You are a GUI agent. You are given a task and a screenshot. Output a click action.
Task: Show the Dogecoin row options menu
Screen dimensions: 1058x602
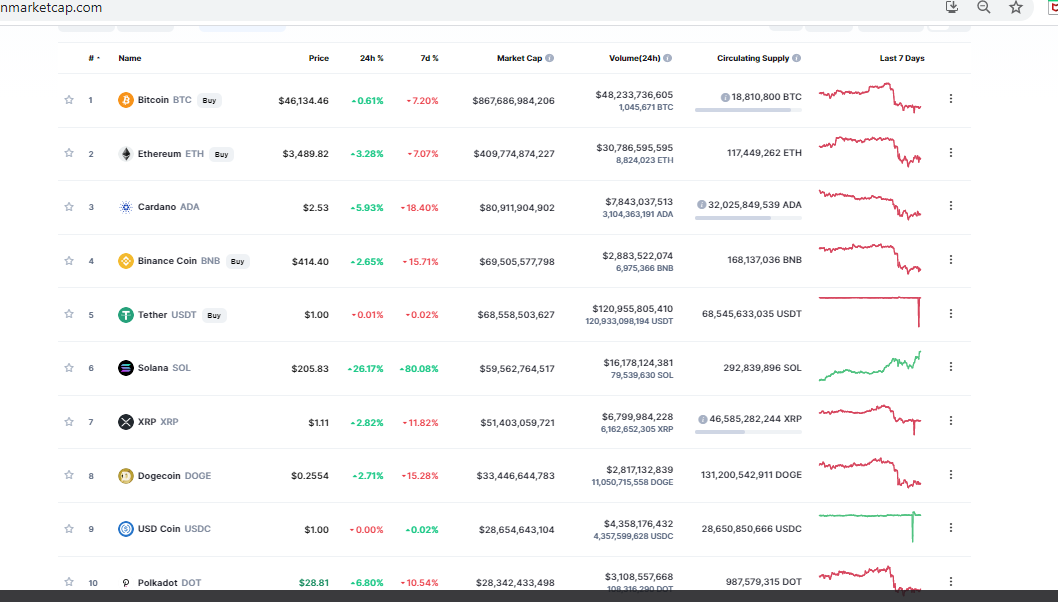(951, 474)
